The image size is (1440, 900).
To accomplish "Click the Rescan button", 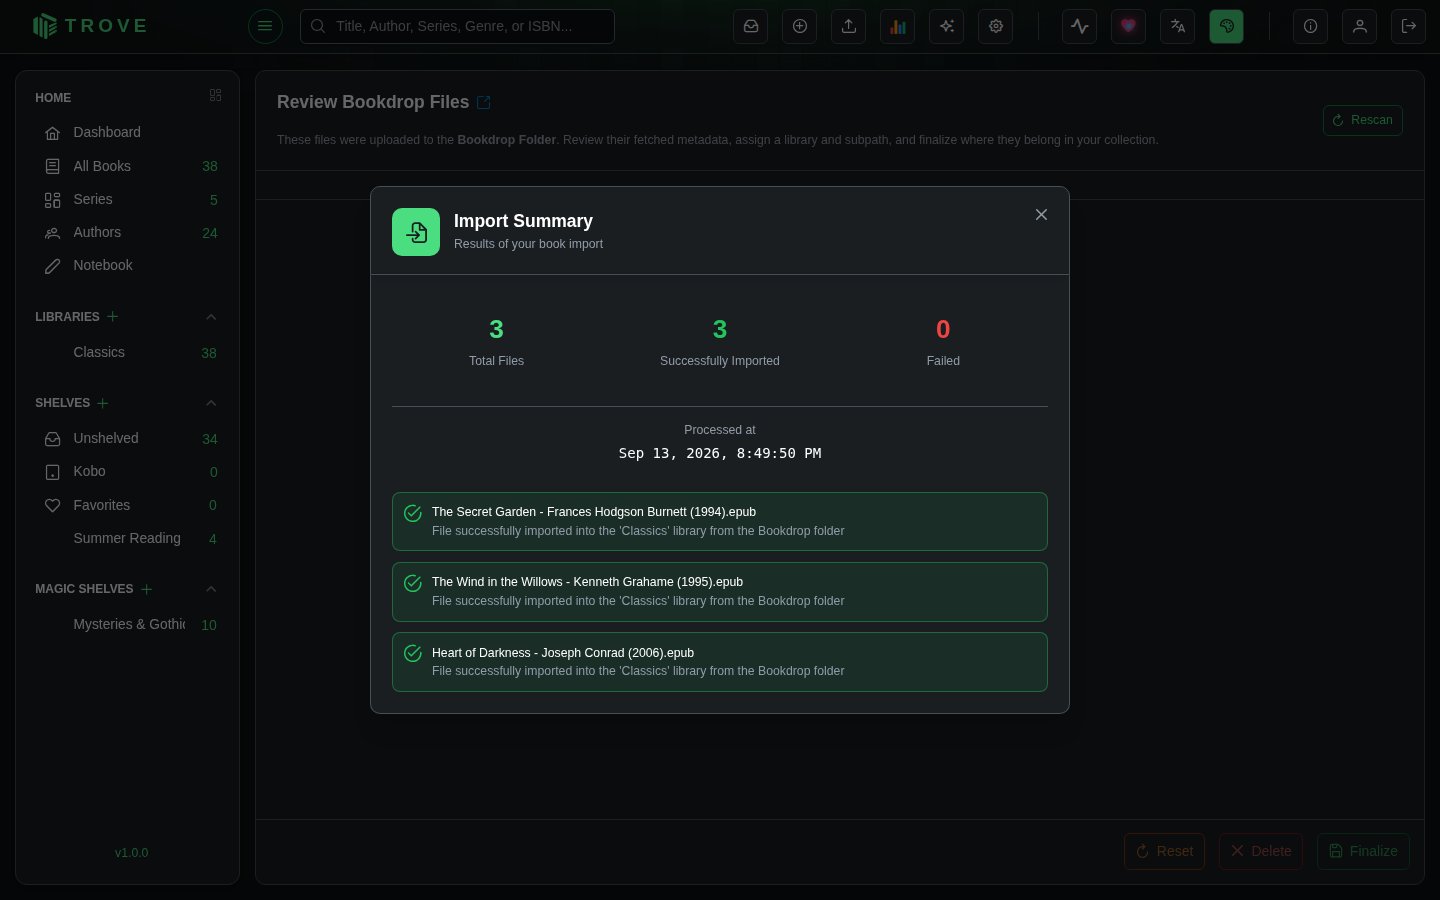I will (x=1362, y=120).
